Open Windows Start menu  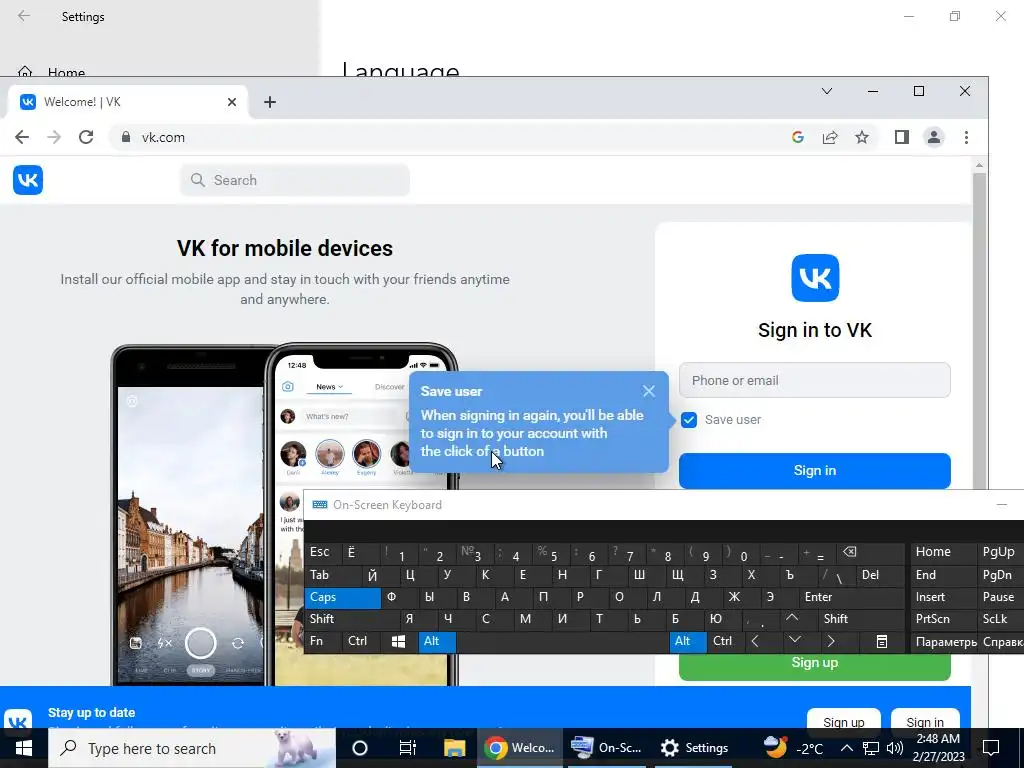click(24, 748)
